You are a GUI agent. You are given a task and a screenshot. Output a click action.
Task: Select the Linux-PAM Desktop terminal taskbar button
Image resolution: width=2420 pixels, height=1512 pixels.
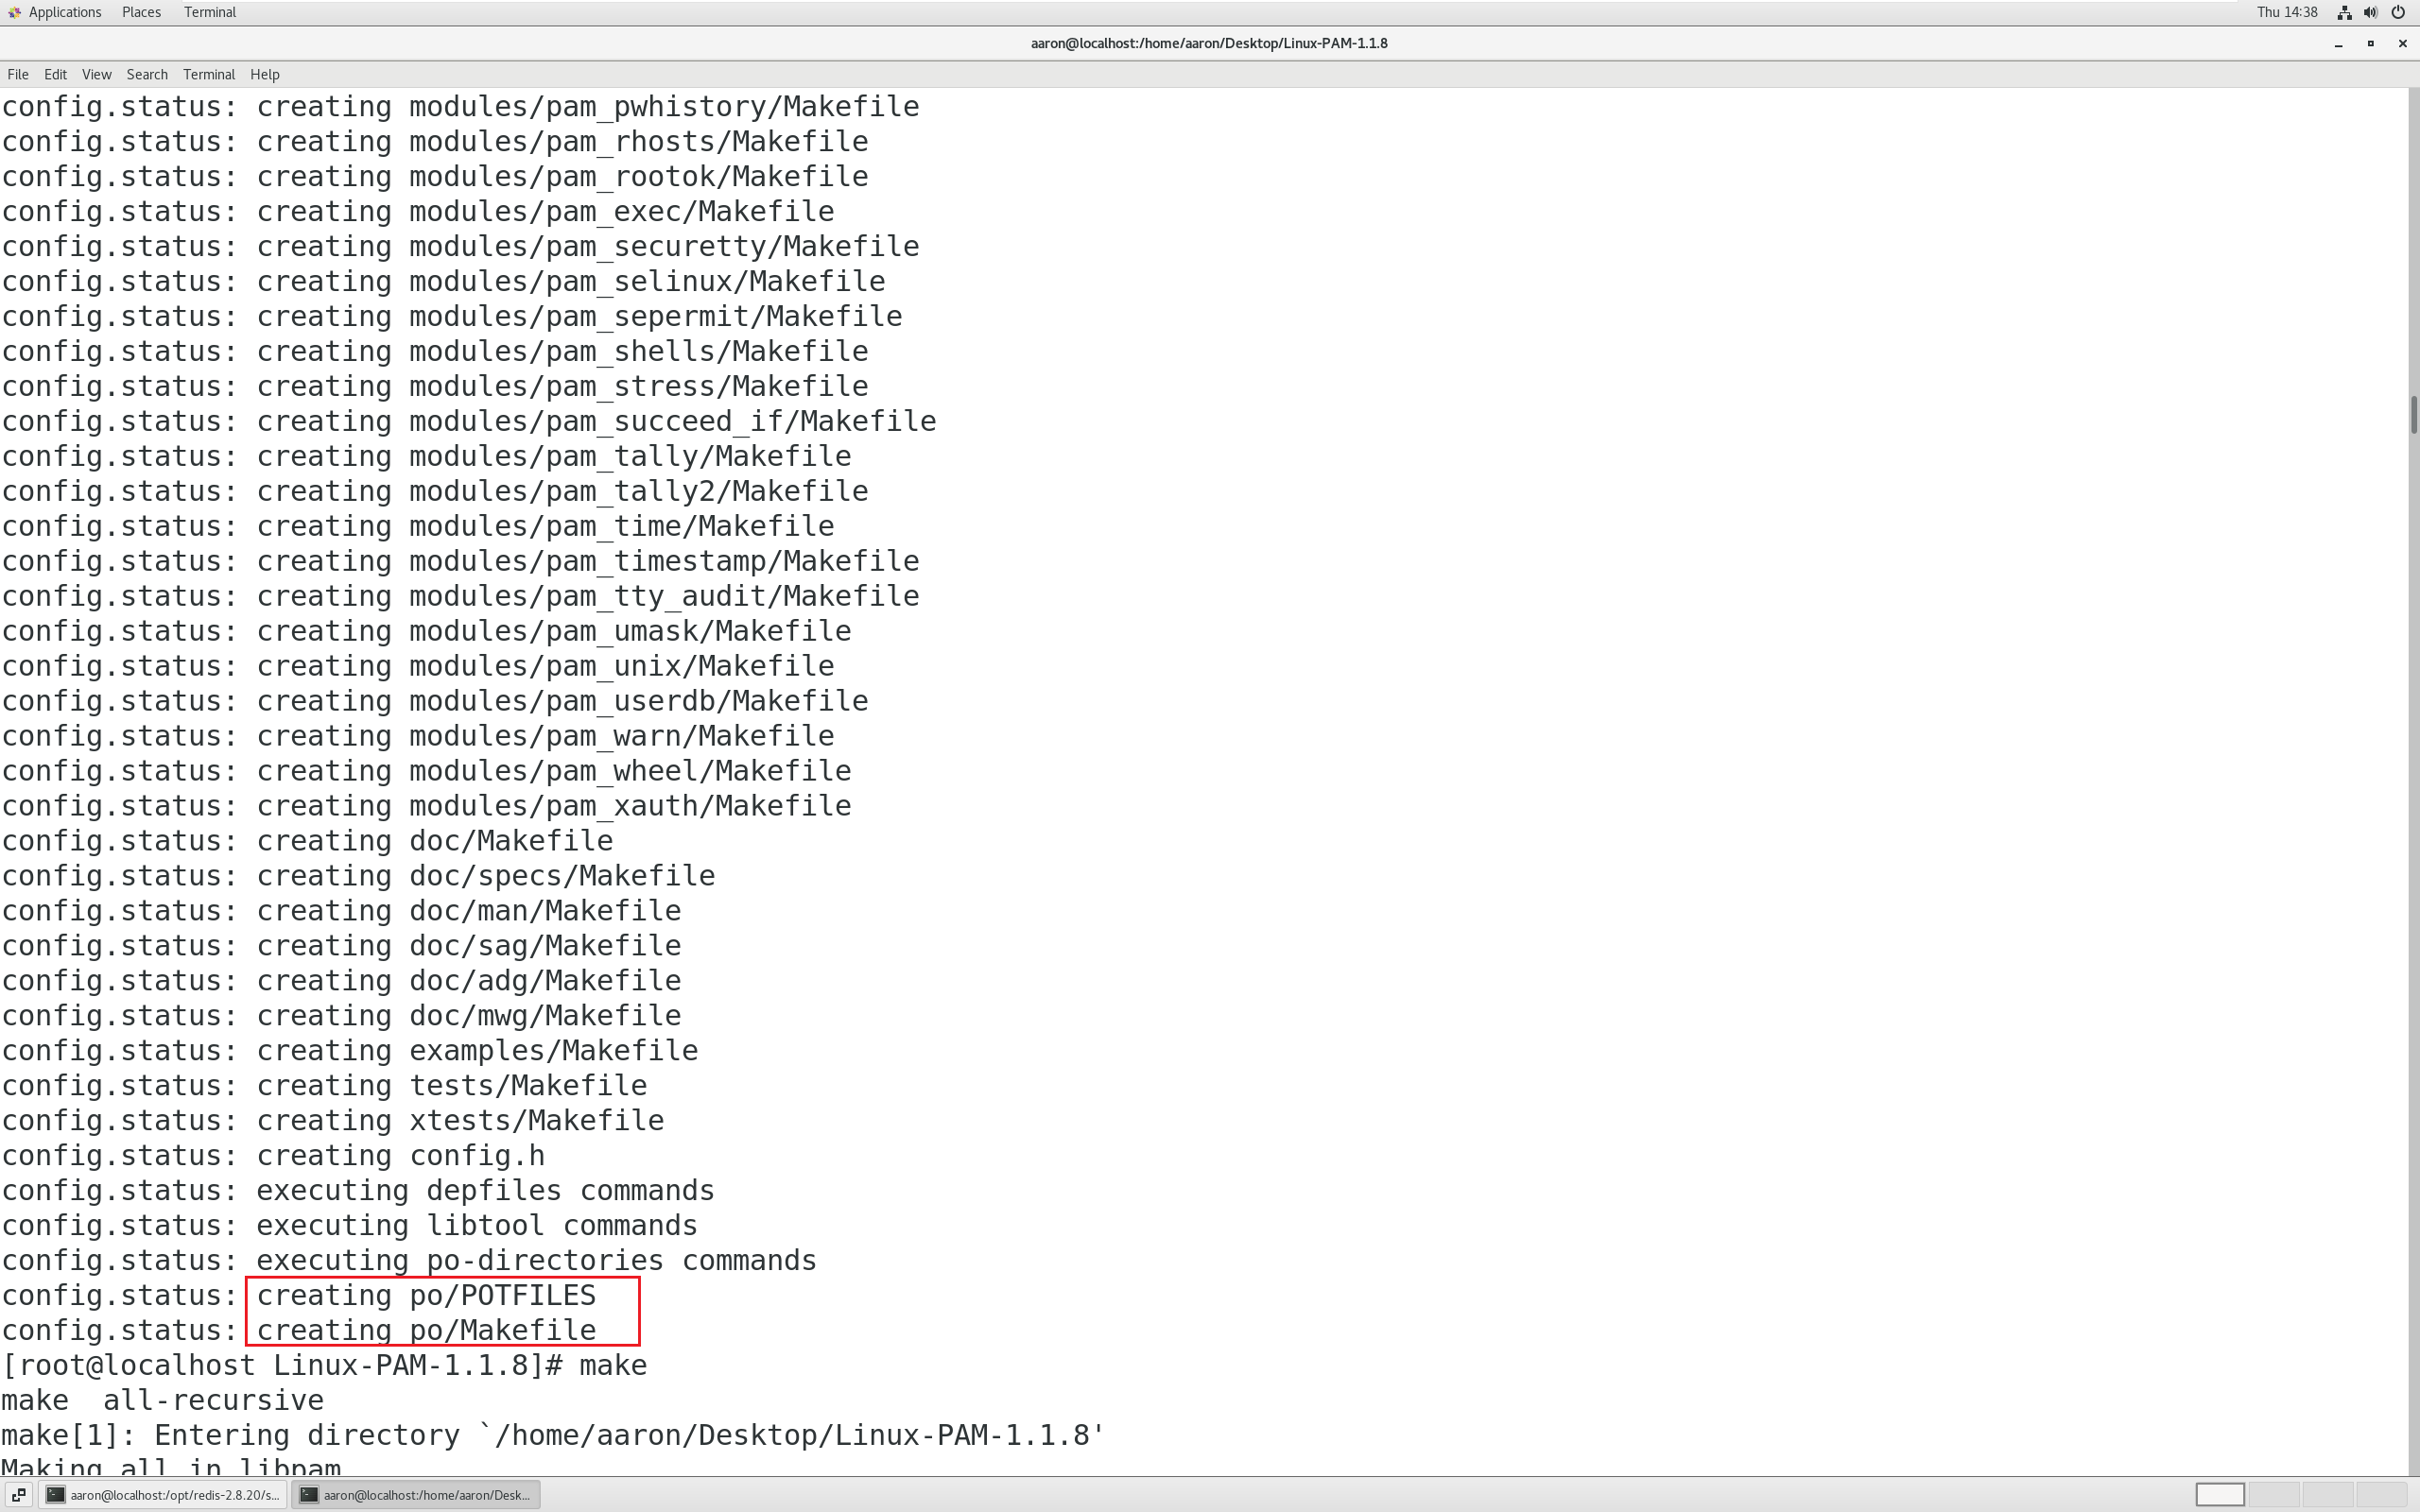(x=416, y=1495)
